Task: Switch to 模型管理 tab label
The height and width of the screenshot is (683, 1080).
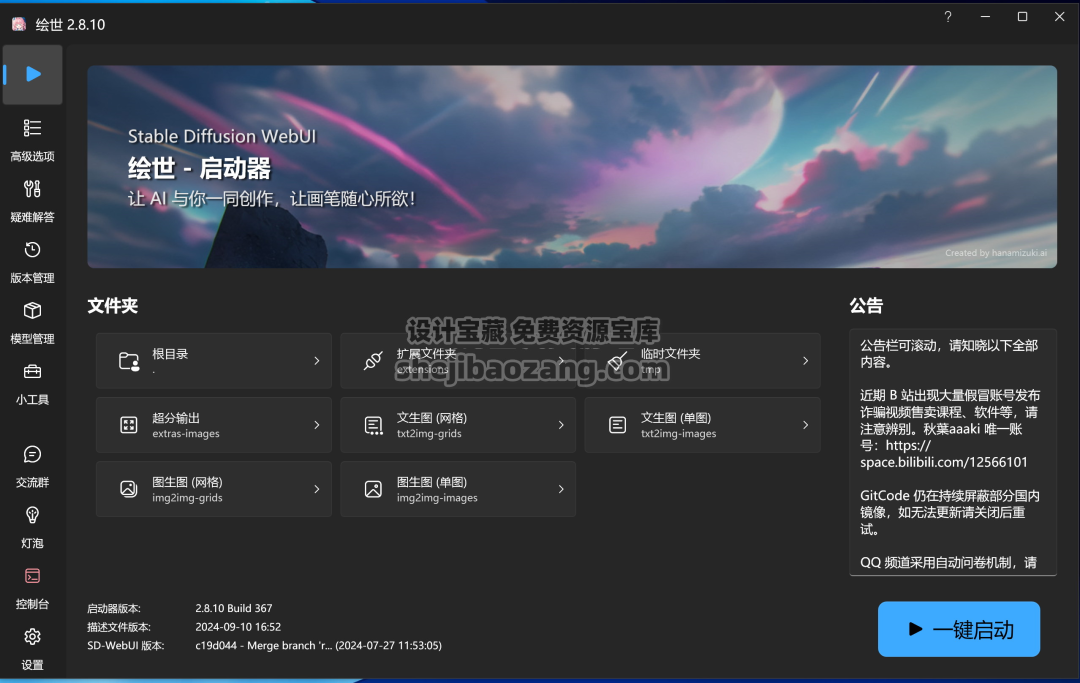Action: click(x=32, y=339)
